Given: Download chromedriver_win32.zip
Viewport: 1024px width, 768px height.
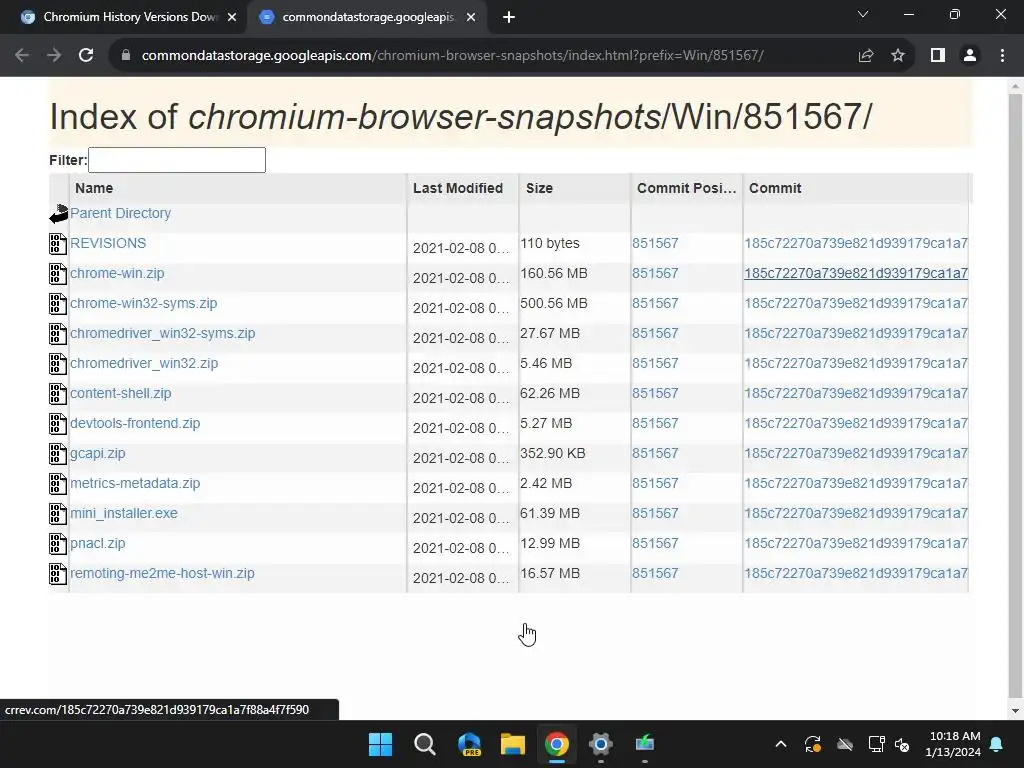Looking at the screenshot, I should point(144,364).
